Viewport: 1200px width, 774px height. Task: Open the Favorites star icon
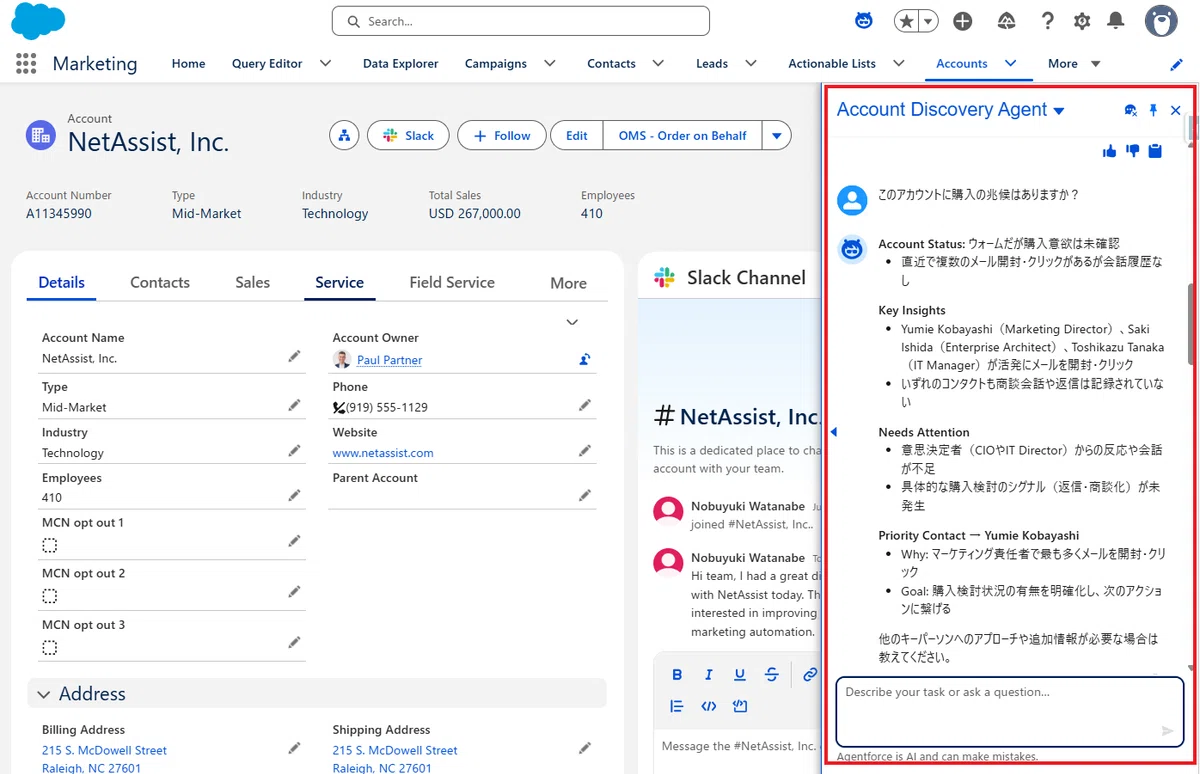click(x=907, y=21)
